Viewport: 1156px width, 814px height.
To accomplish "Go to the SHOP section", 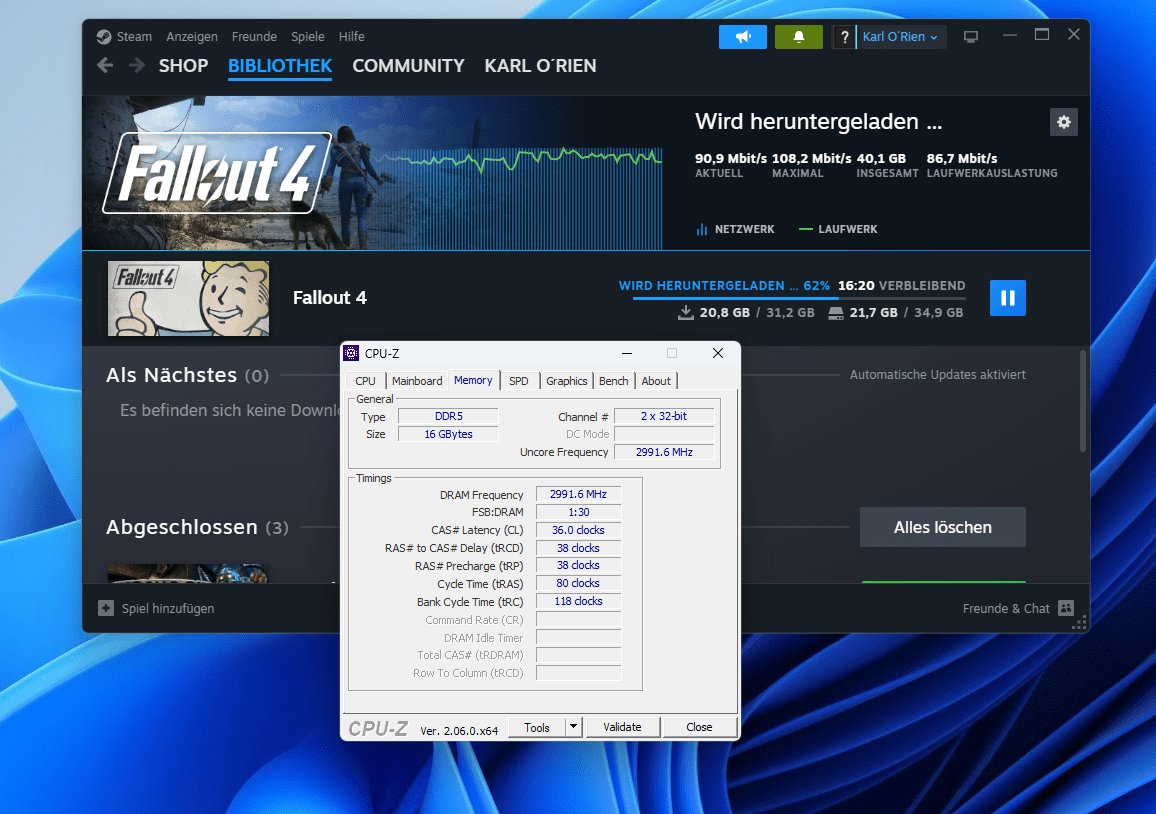I will [184, 66].
